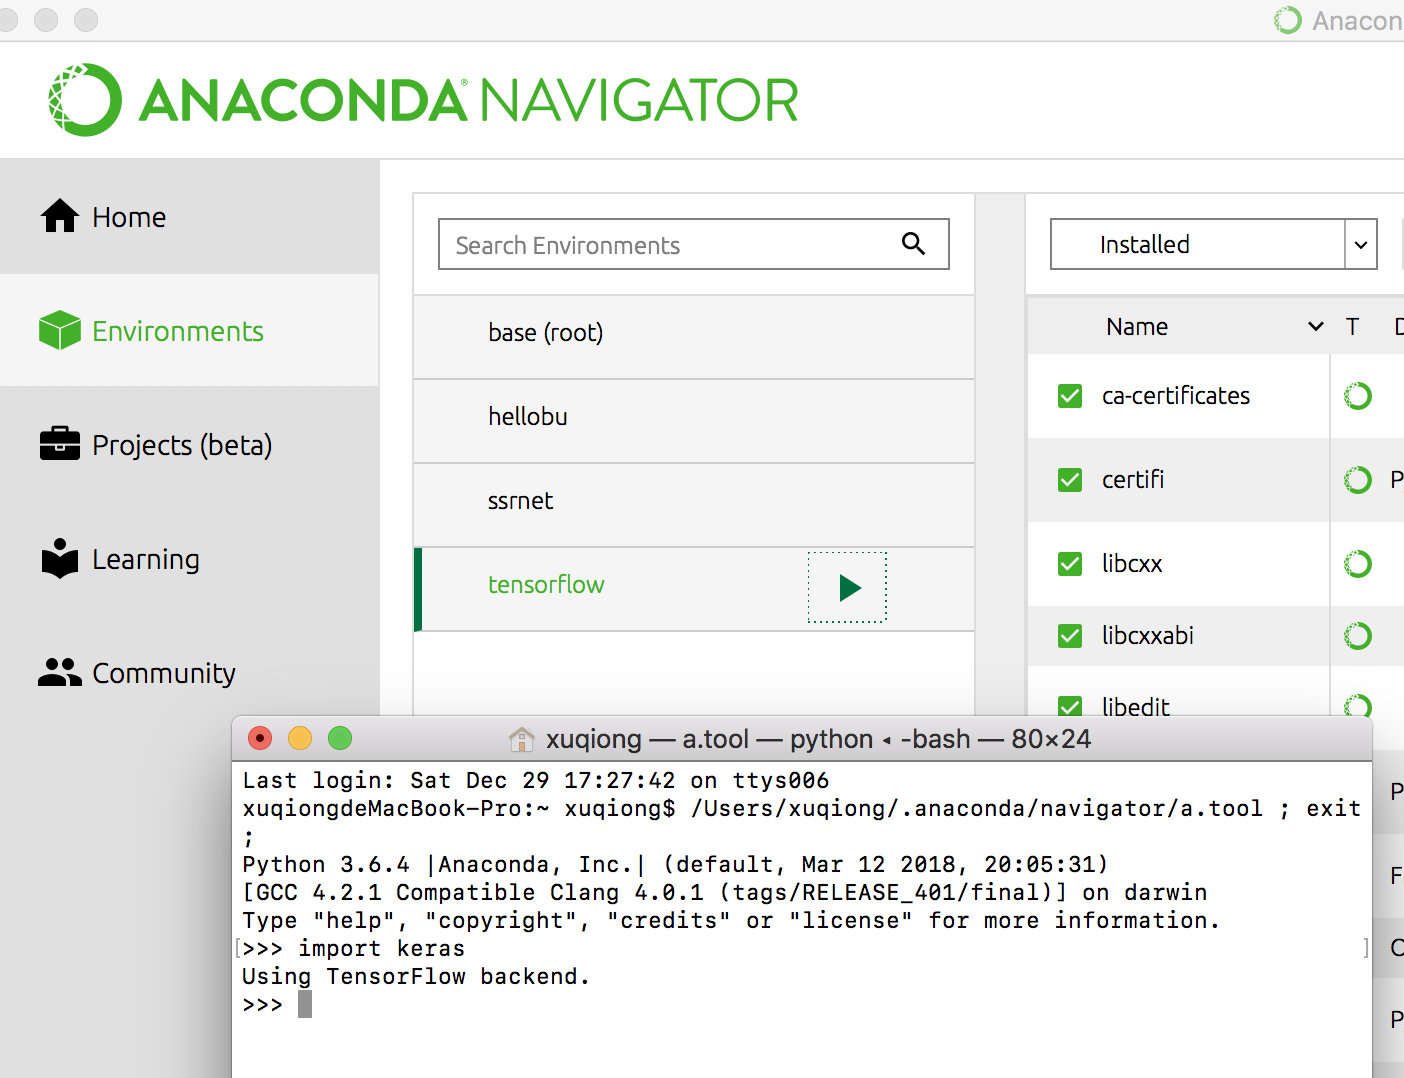Viewport: 1404px width, 1078px height.
Task: Uncheck the certifi package checkbox
Action: click(x=1070, y=480)
